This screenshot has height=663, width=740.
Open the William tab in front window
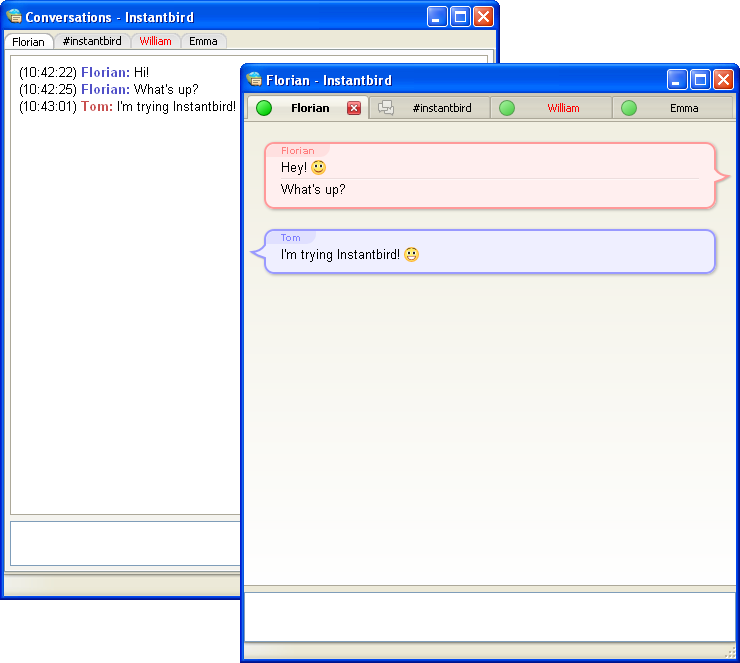coord(551,108)
